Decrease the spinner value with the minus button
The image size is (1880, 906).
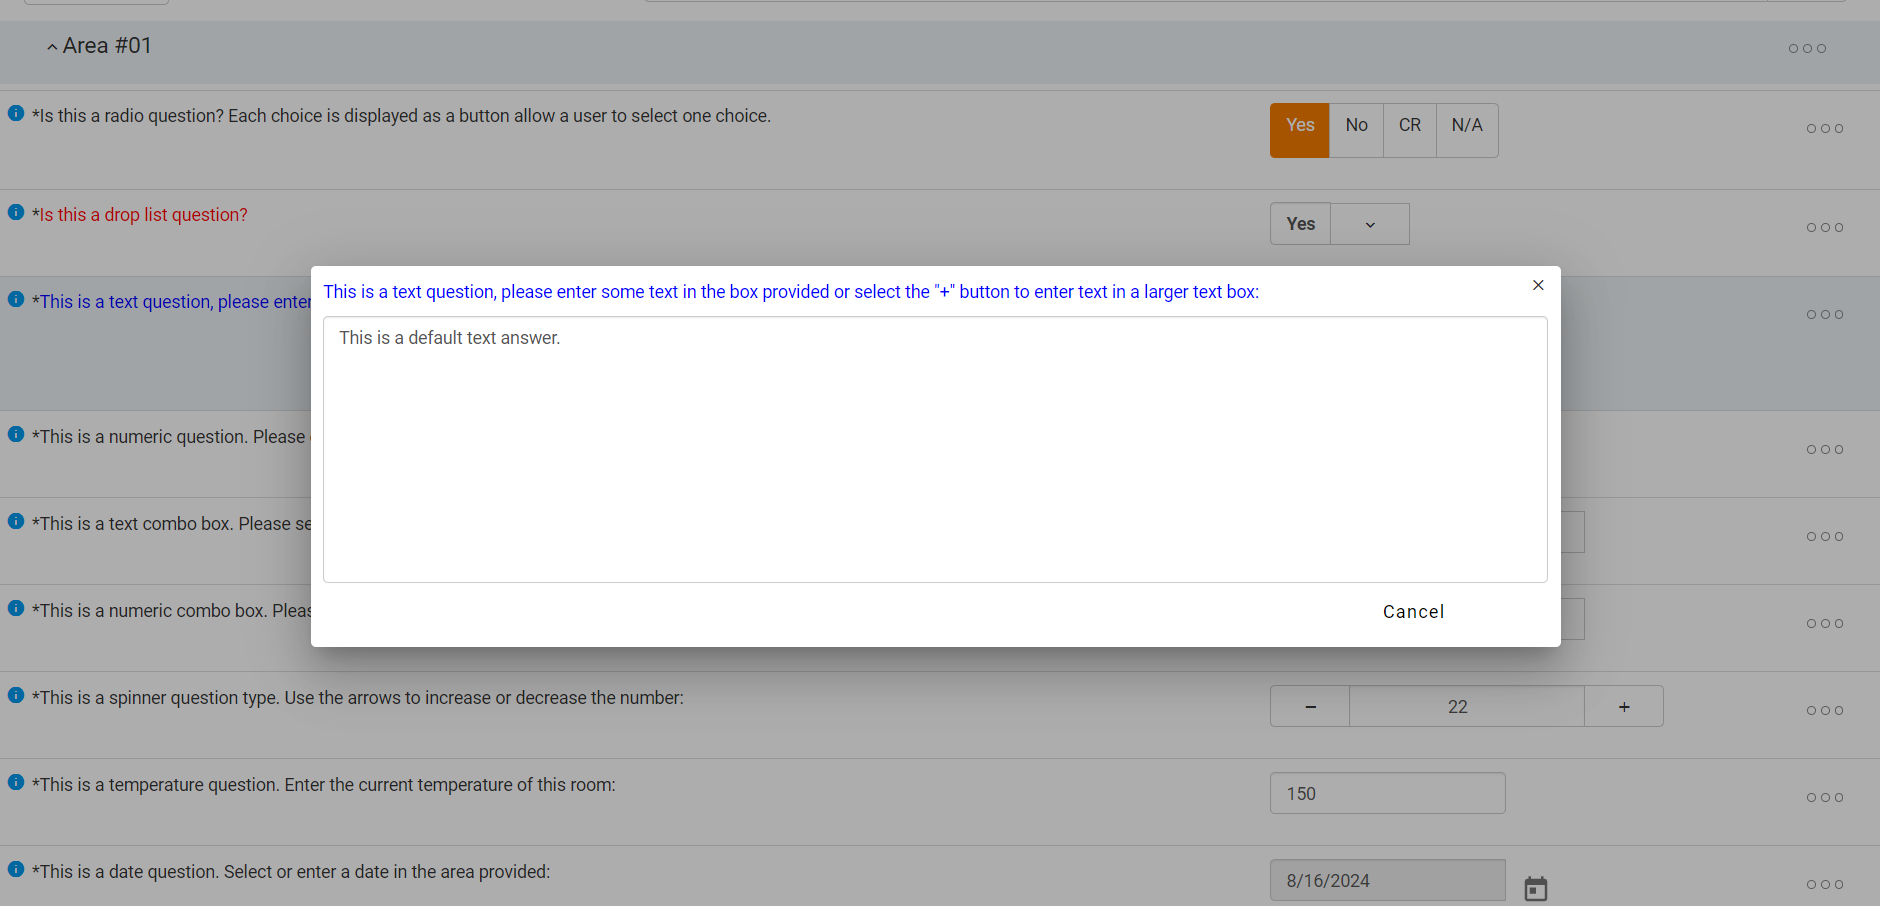pyautogui.click(x=1310, y=706)
